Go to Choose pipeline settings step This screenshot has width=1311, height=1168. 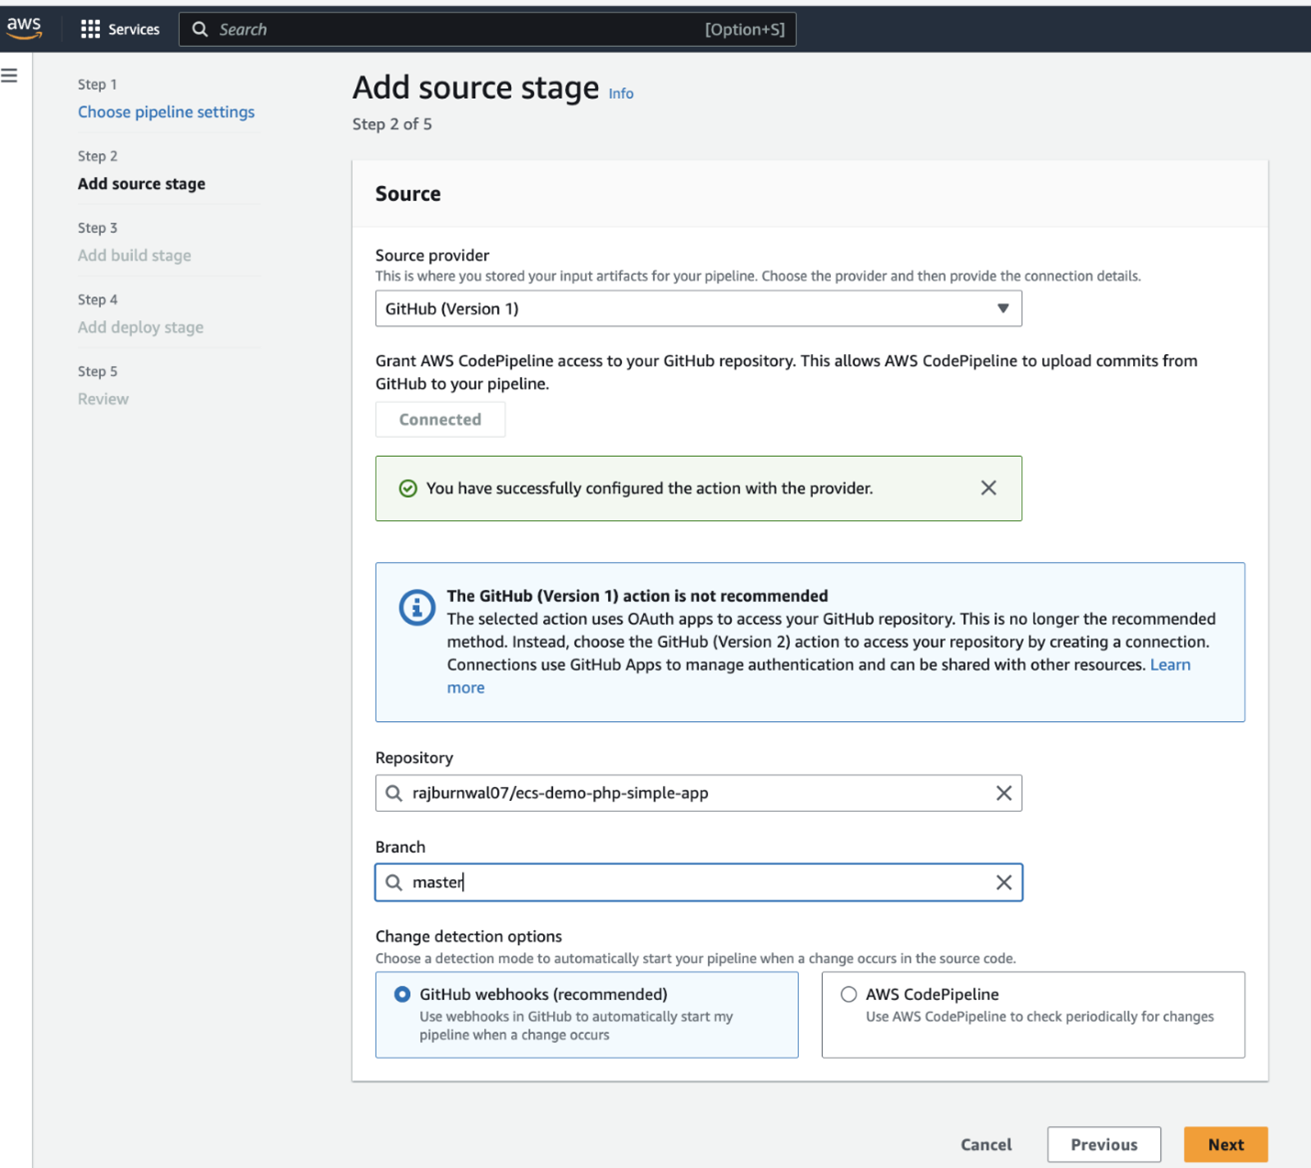click(166, 112)
